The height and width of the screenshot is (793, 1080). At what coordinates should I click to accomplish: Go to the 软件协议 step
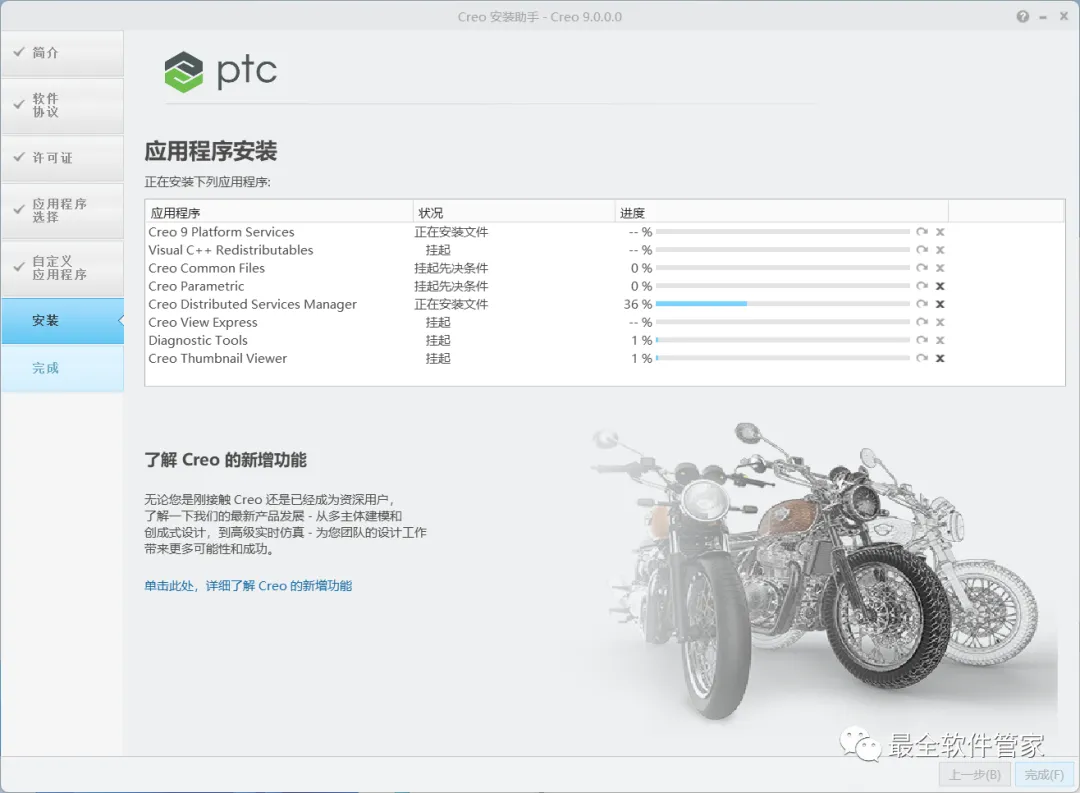(62, 105)
